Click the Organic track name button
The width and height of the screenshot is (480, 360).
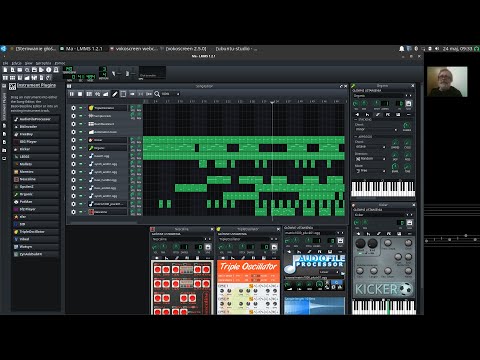(x=107, y=148)
